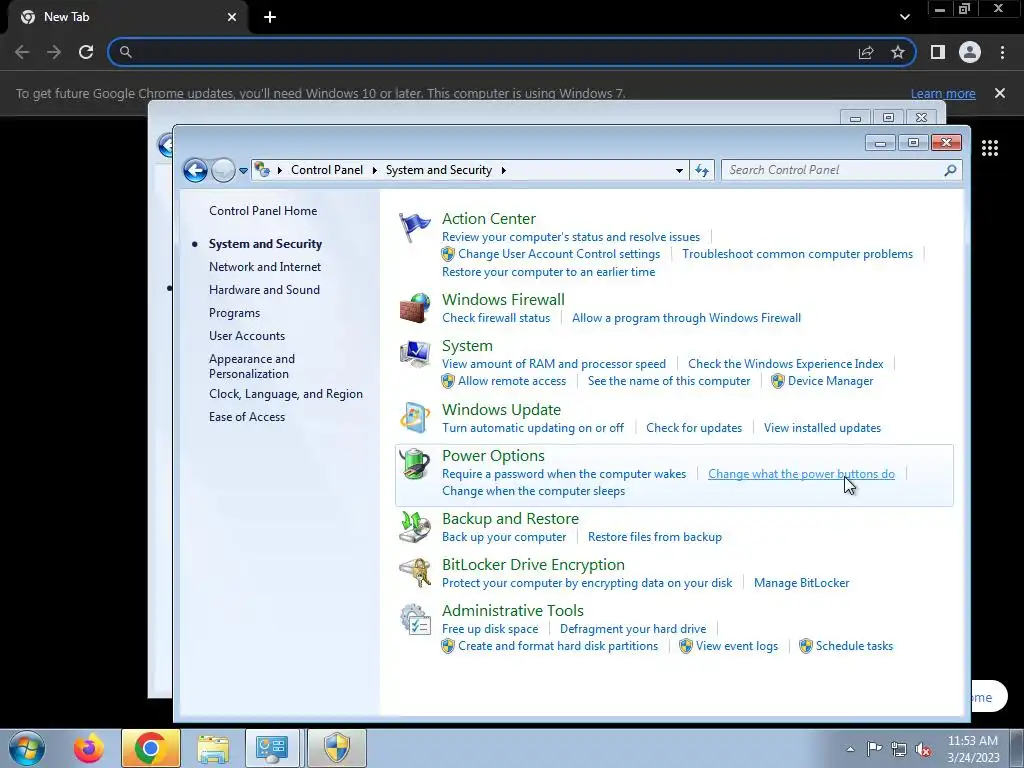Open Change User Account Control settings
The height and width of the screenshot is (768, 1024).
point(559,254)
